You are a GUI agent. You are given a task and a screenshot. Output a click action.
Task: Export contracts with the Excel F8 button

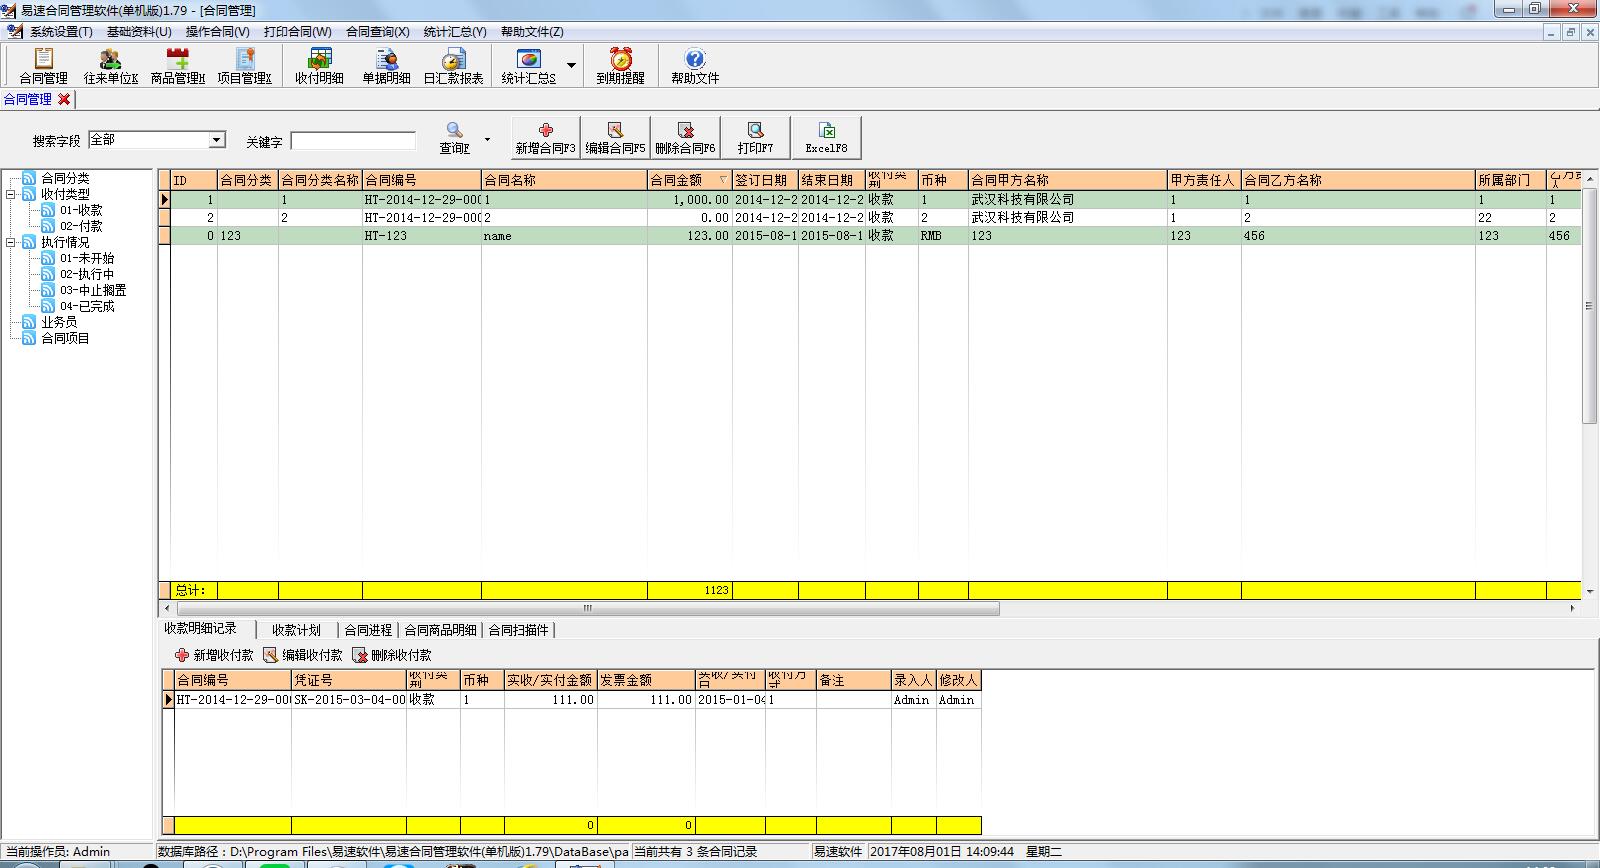tap(826, 137)
